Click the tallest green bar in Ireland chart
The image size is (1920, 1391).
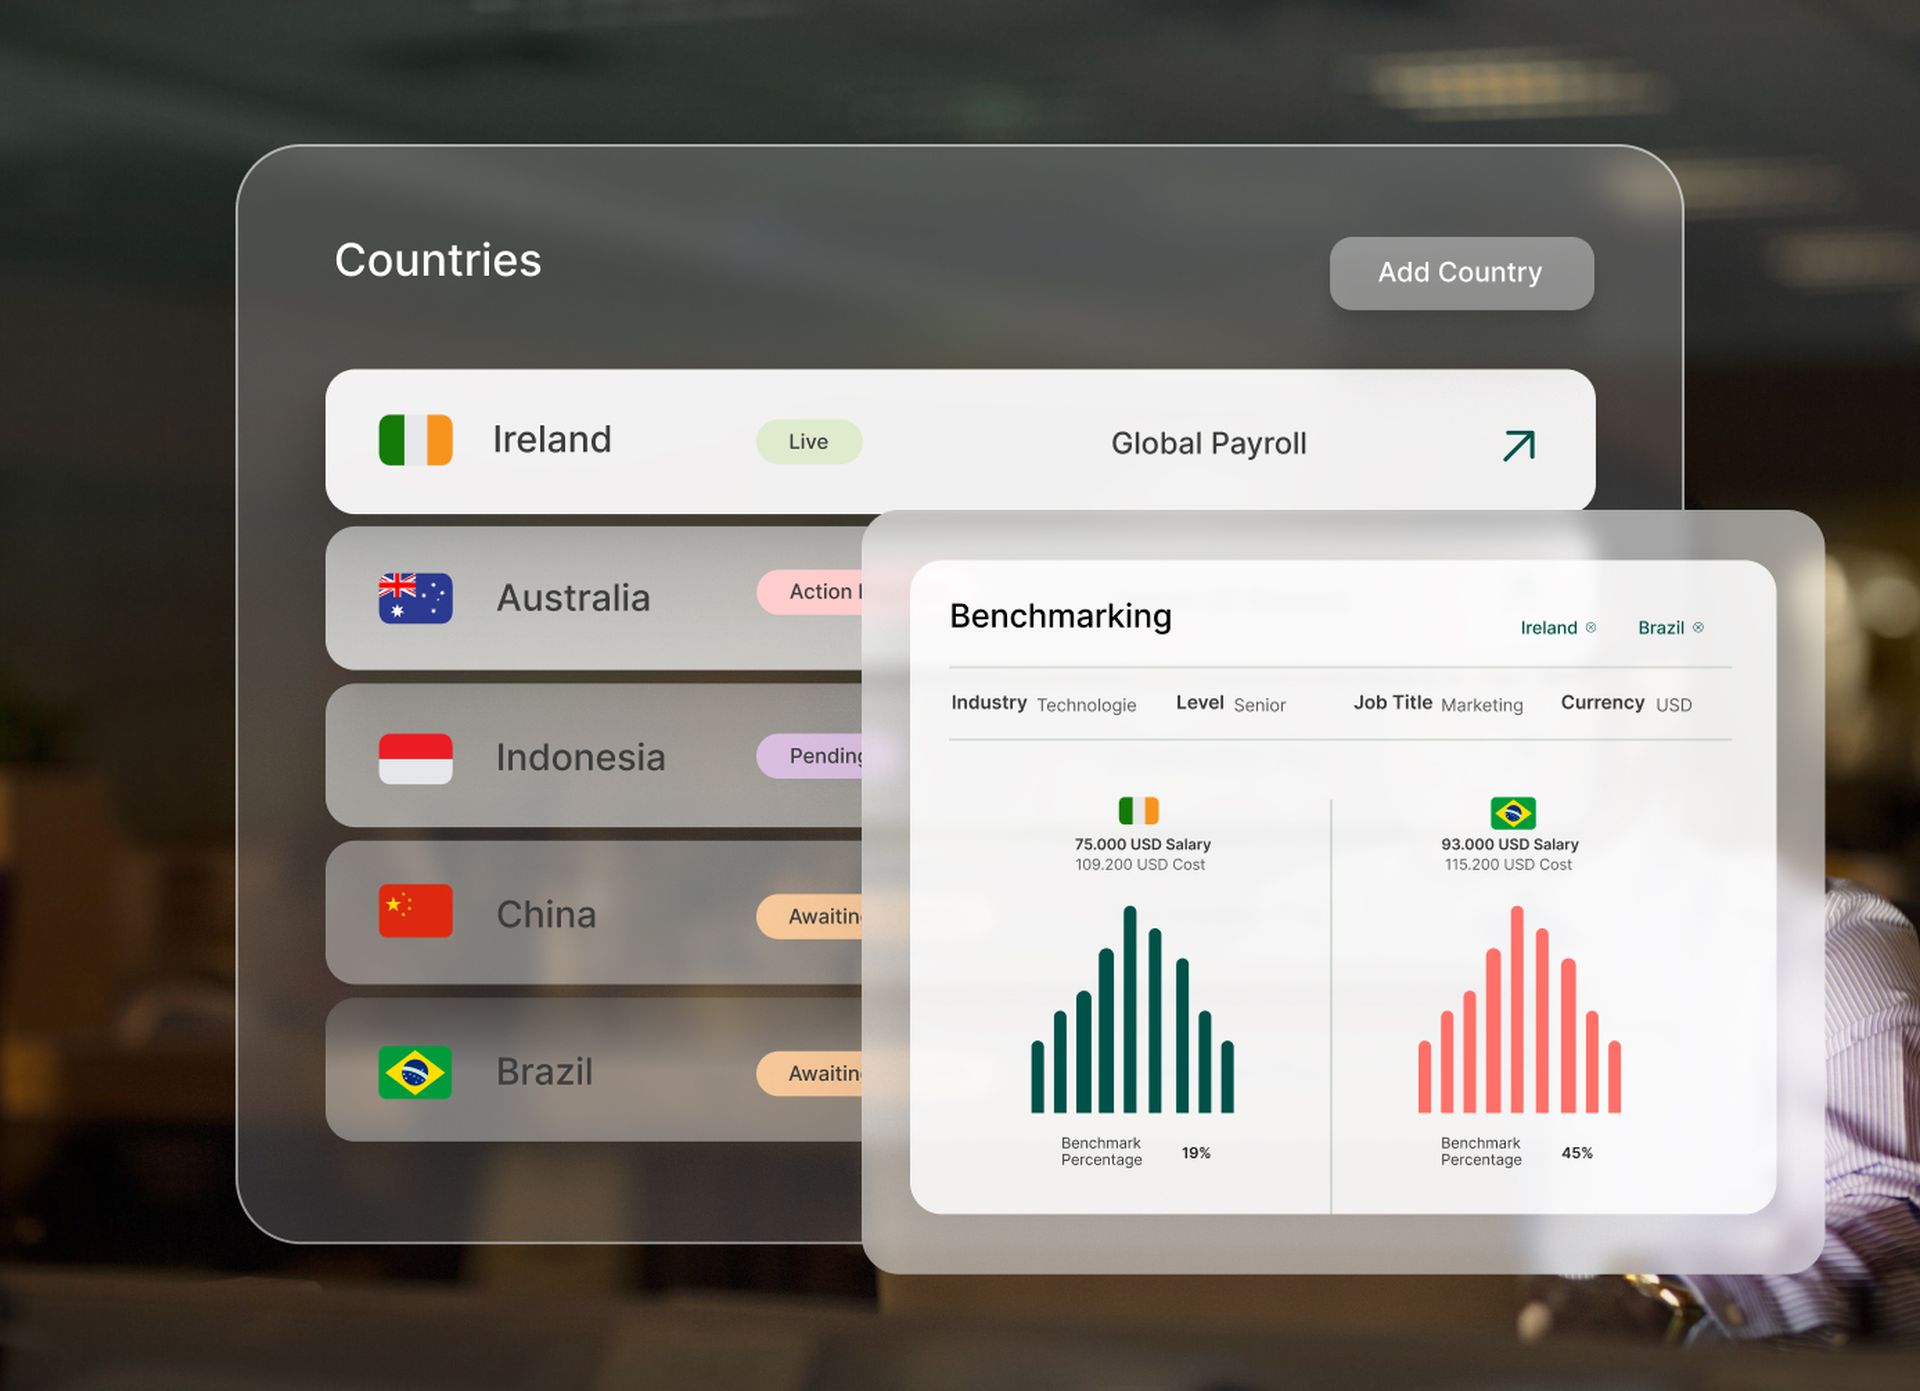pos(1130,1008)
